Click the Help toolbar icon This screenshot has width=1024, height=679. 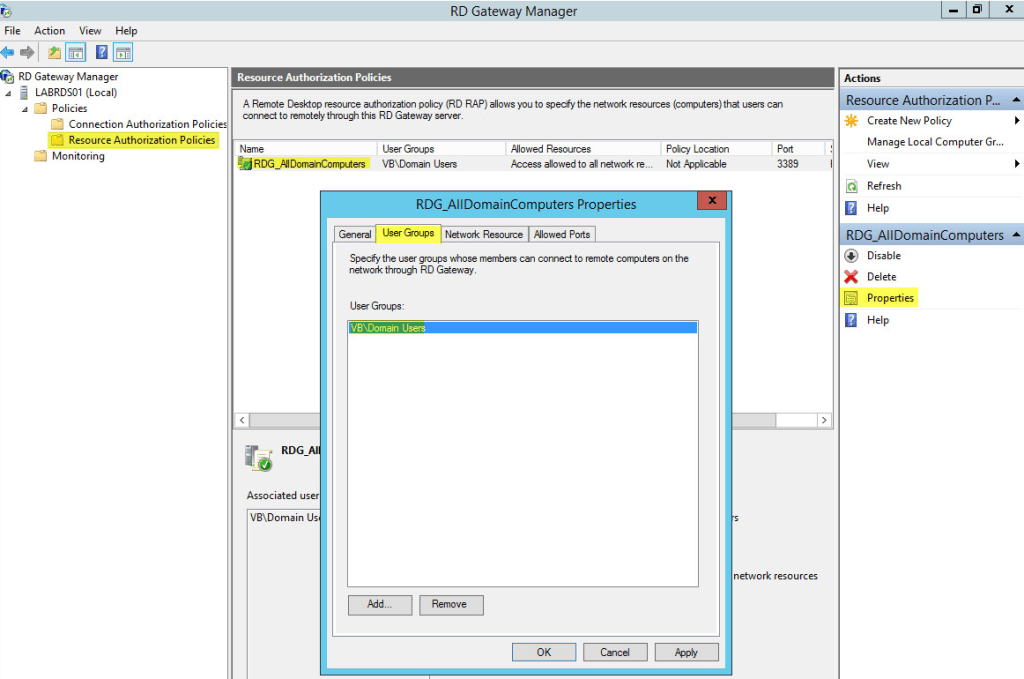[x=101, y=52]
